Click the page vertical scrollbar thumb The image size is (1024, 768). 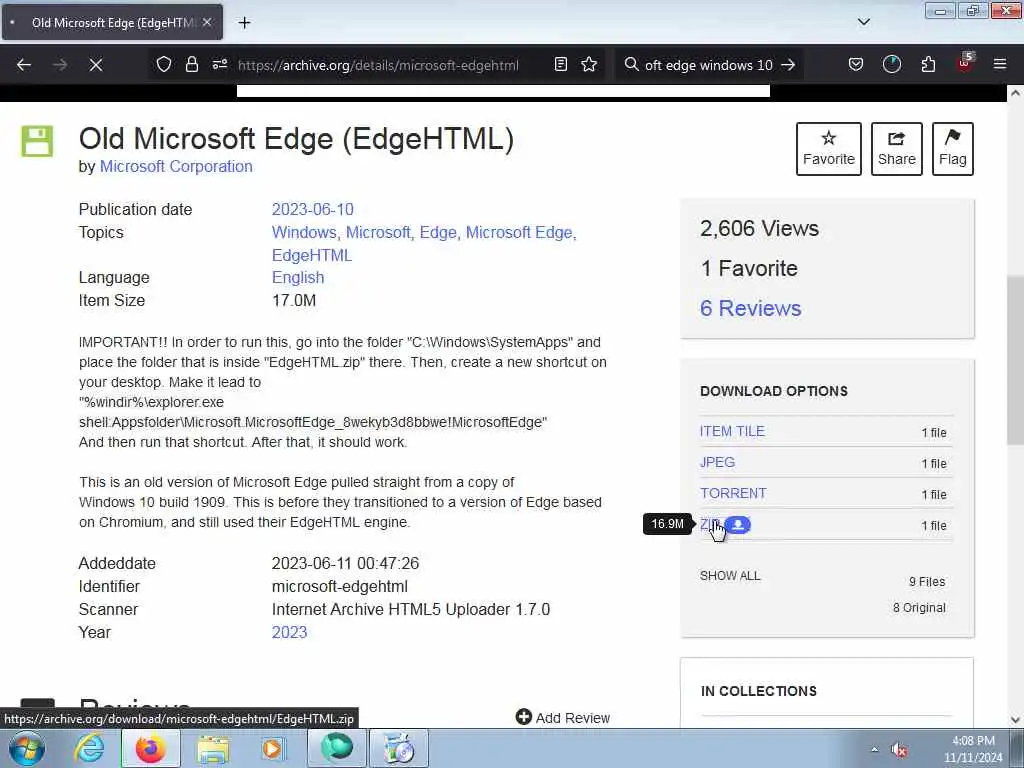[x=1015, y=360]
